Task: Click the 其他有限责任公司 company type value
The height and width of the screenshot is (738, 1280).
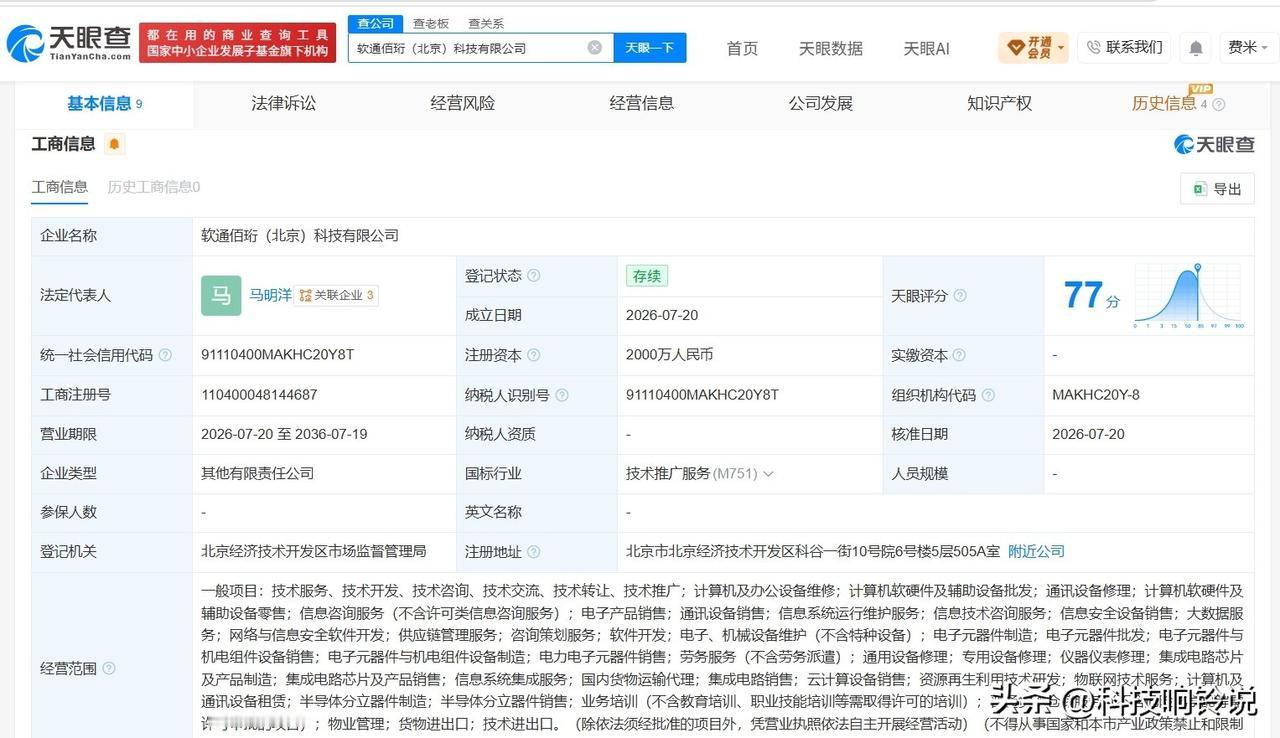Action: tap(257, 473)
